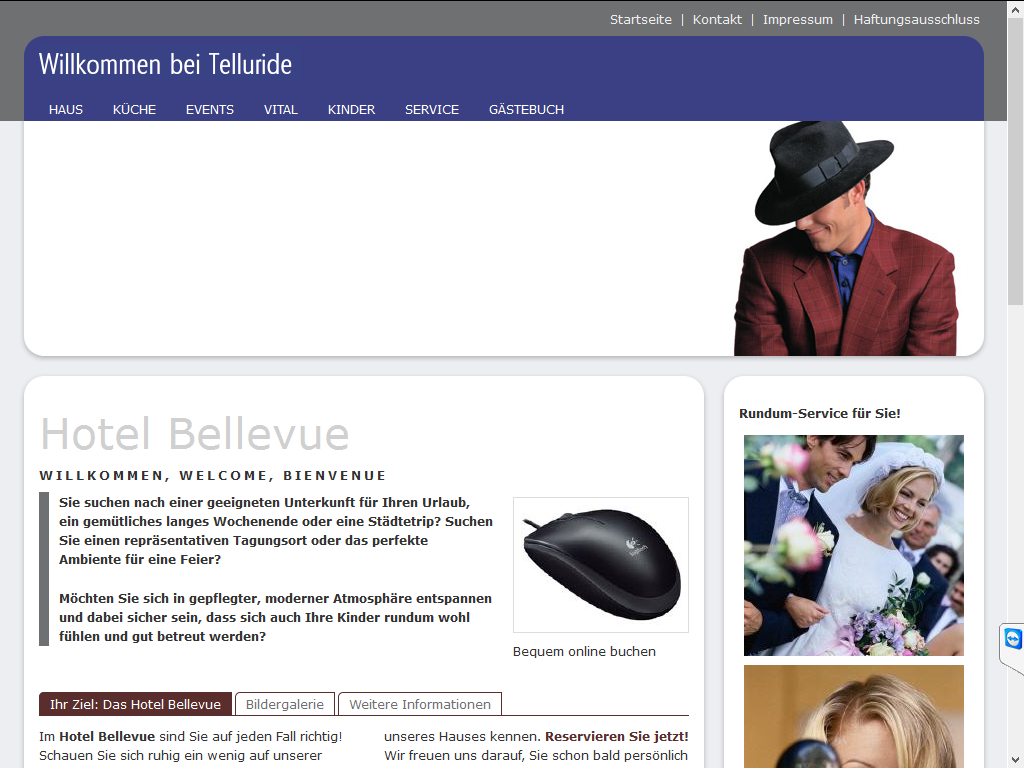Select the 'Ihr Ziel: Das Hotel Bellevue' tab
Image resolution: width=1024 pixels, height=768 pixels.
tap(135, 704)
